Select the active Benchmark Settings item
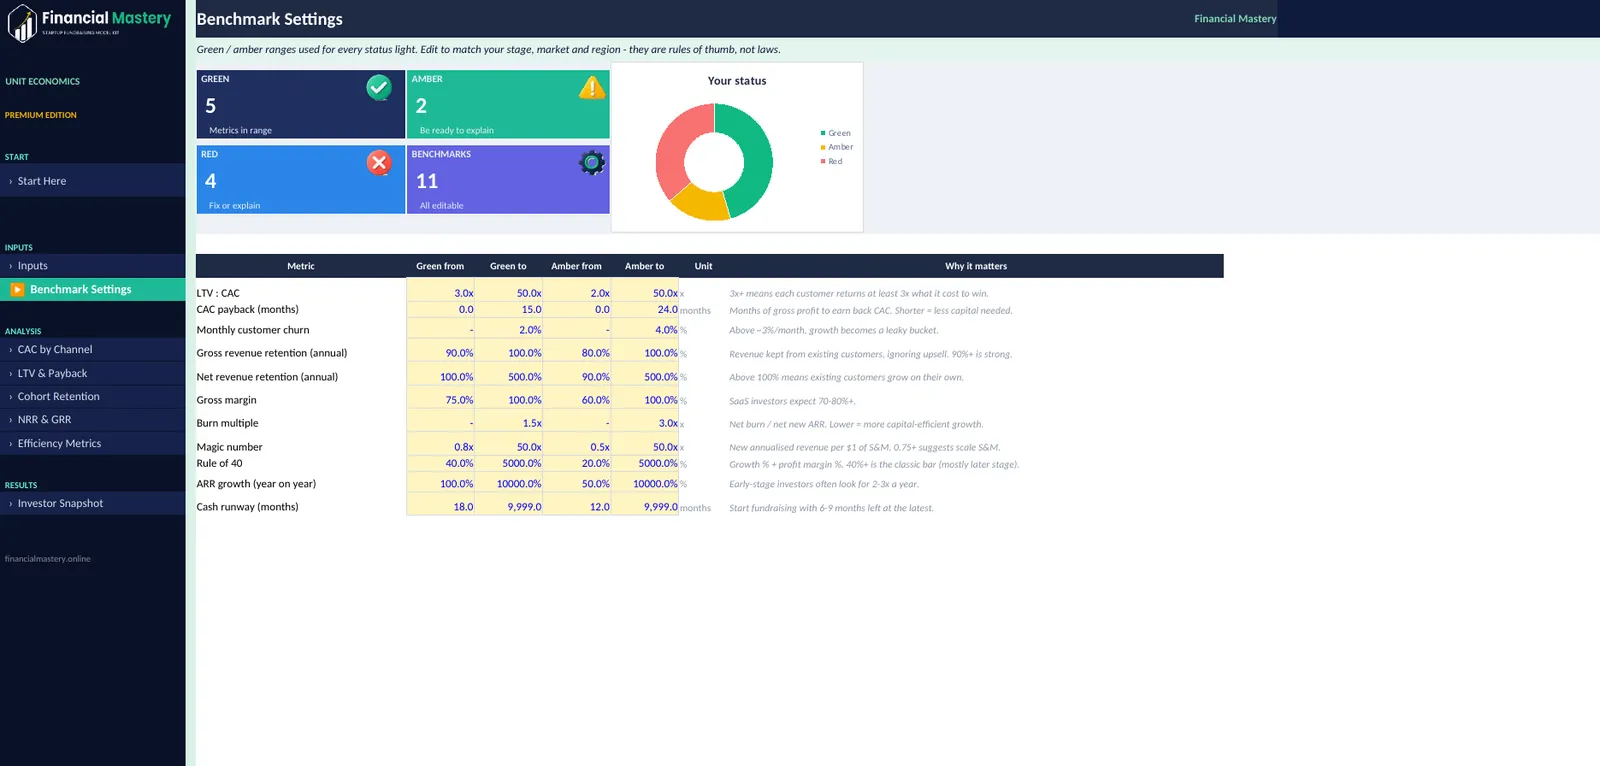The image size is (1600, 766). 93,290
